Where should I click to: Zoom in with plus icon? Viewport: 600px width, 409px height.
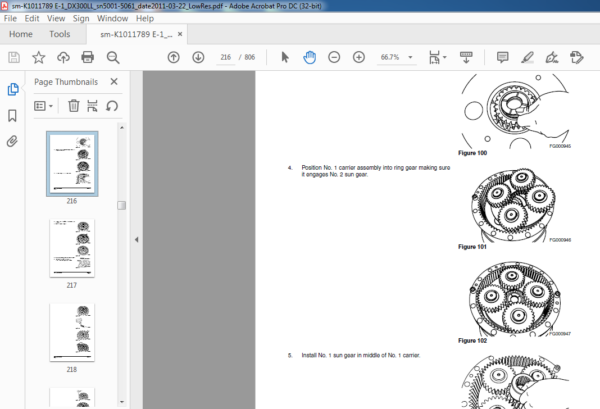(359, 57)
